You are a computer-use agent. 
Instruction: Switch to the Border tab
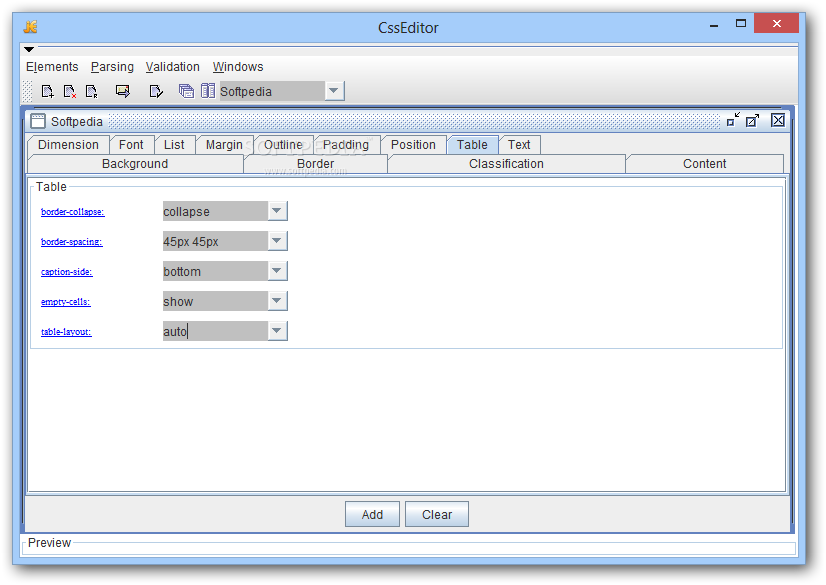(x=316, y=164)
